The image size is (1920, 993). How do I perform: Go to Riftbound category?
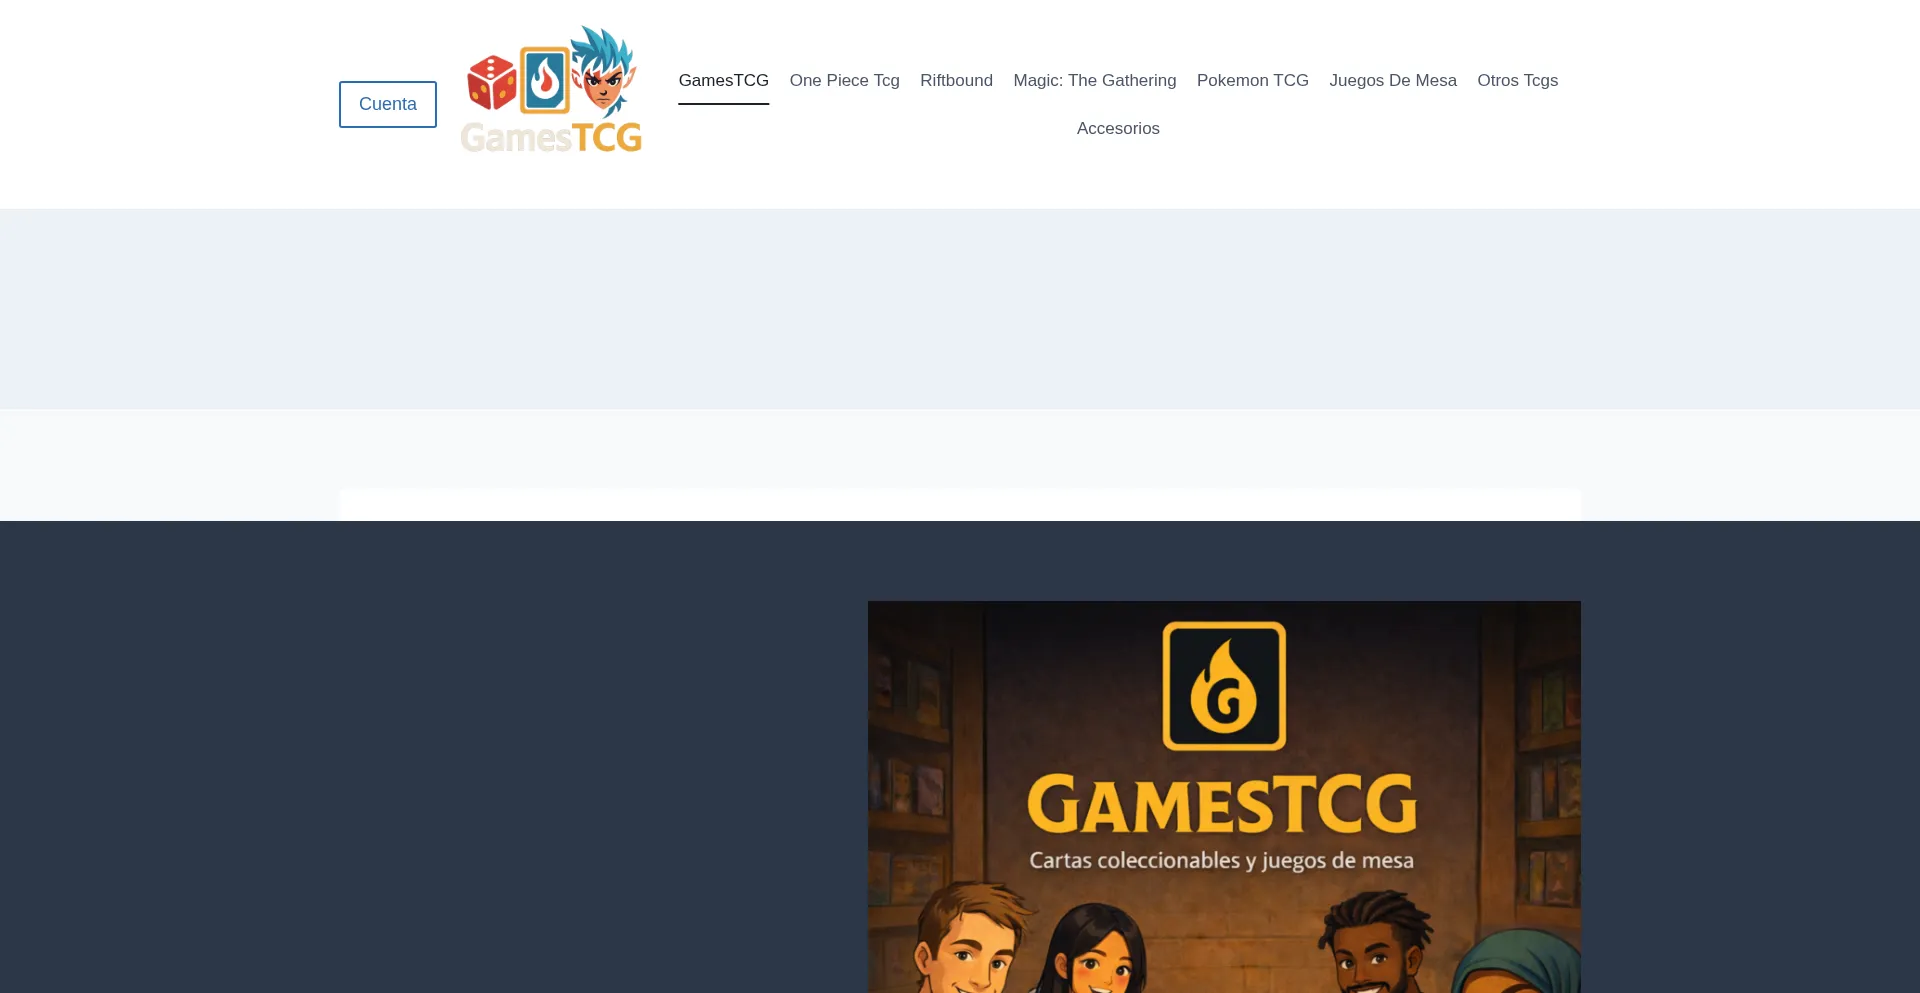[957, 80]
